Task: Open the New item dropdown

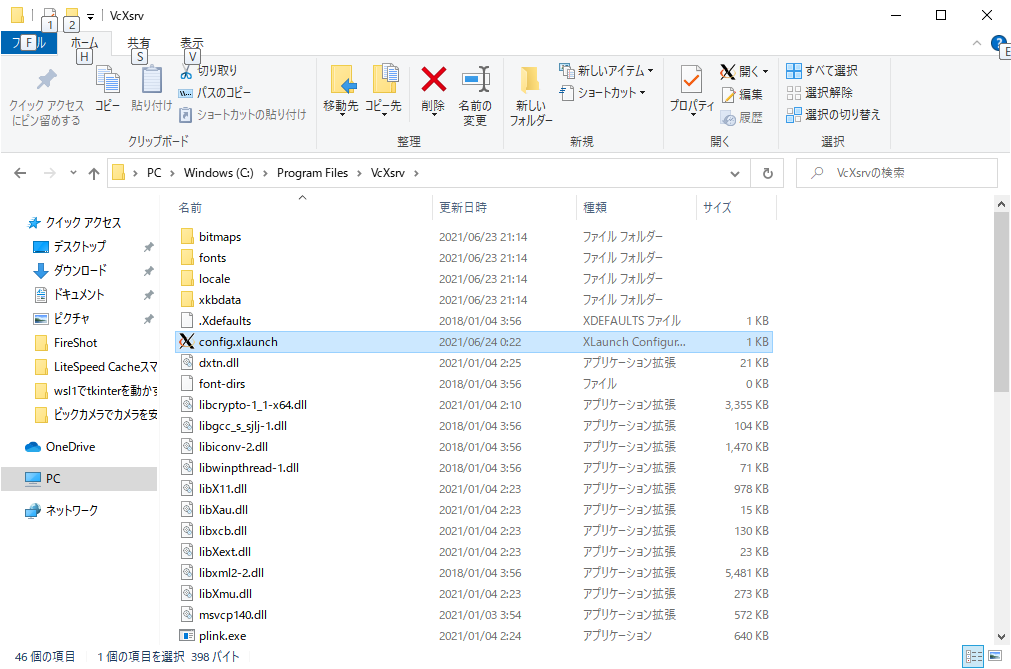Action: point(606,71)
